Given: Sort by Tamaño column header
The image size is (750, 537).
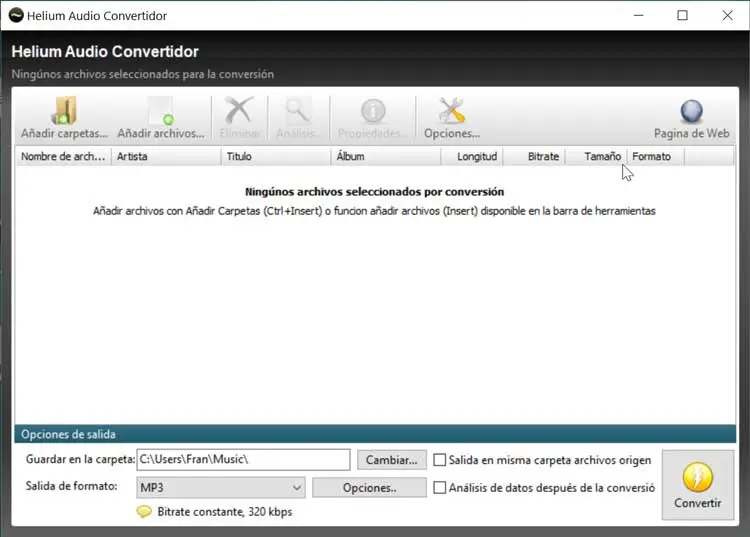Looking at the screenshot, I should pyautogui.click(x=596, y=156).
